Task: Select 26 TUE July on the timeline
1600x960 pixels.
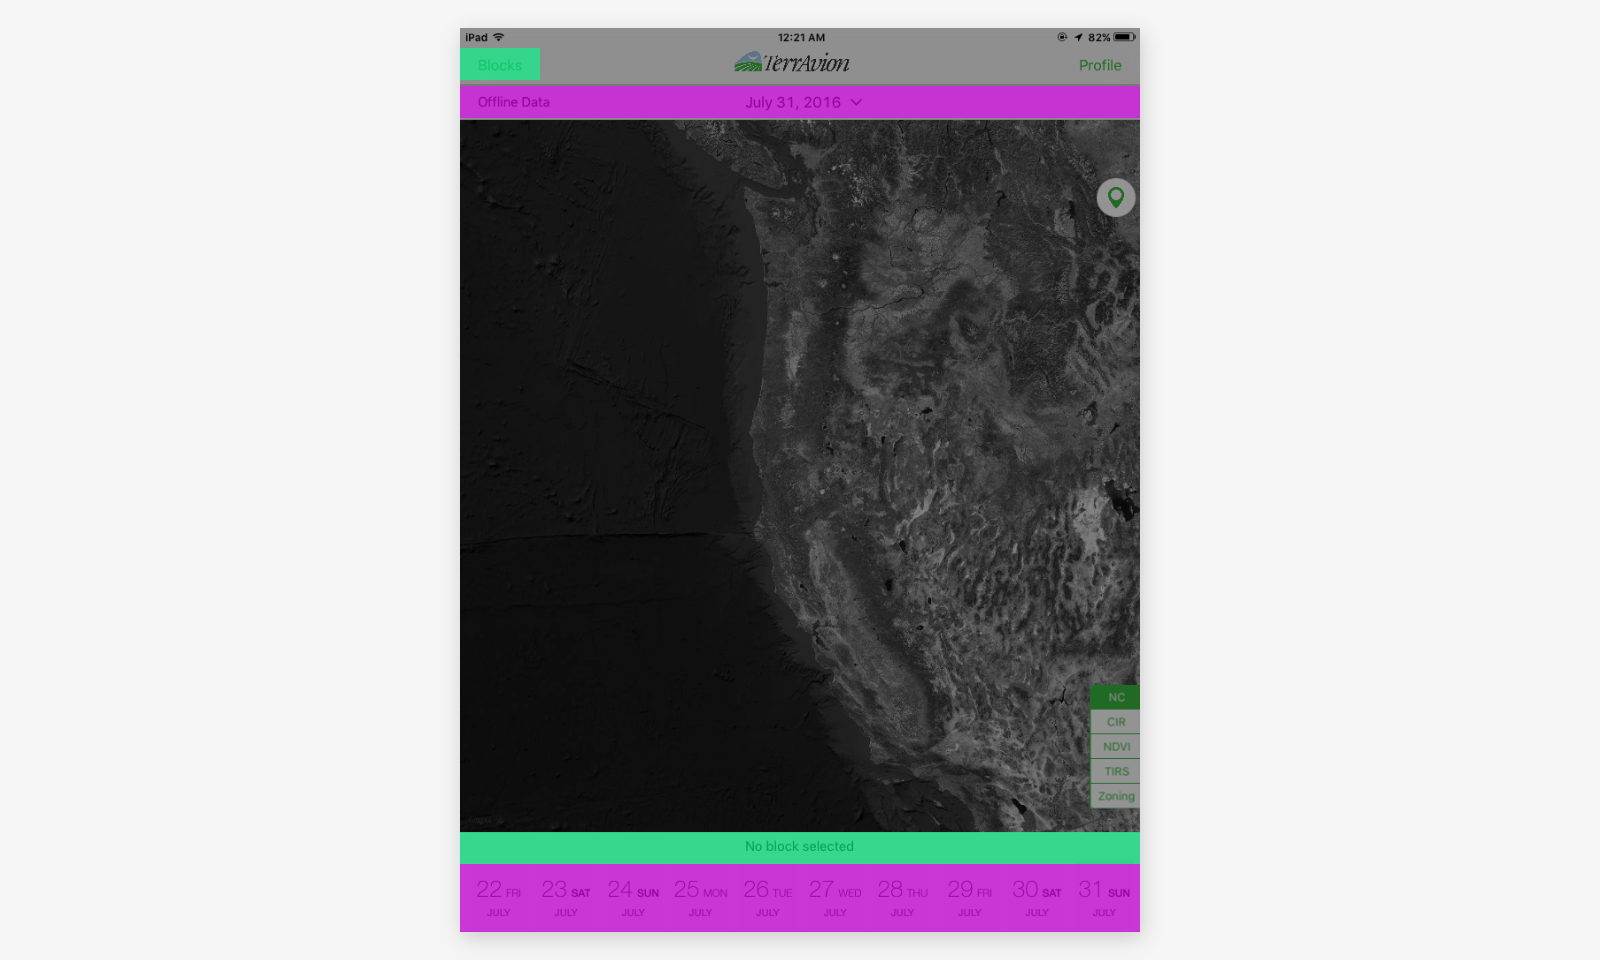Action: (x=767, y=897)
